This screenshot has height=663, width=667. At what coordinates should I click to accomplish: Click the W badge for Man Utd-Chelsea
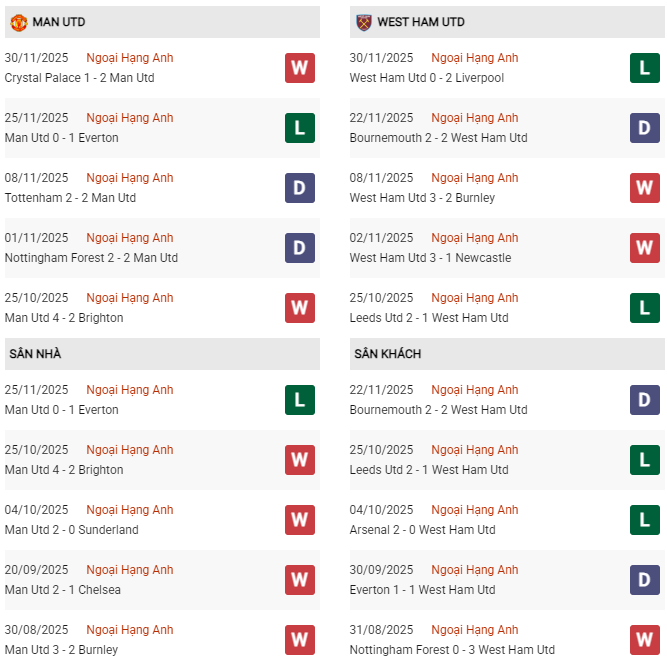tap(300, 580)
